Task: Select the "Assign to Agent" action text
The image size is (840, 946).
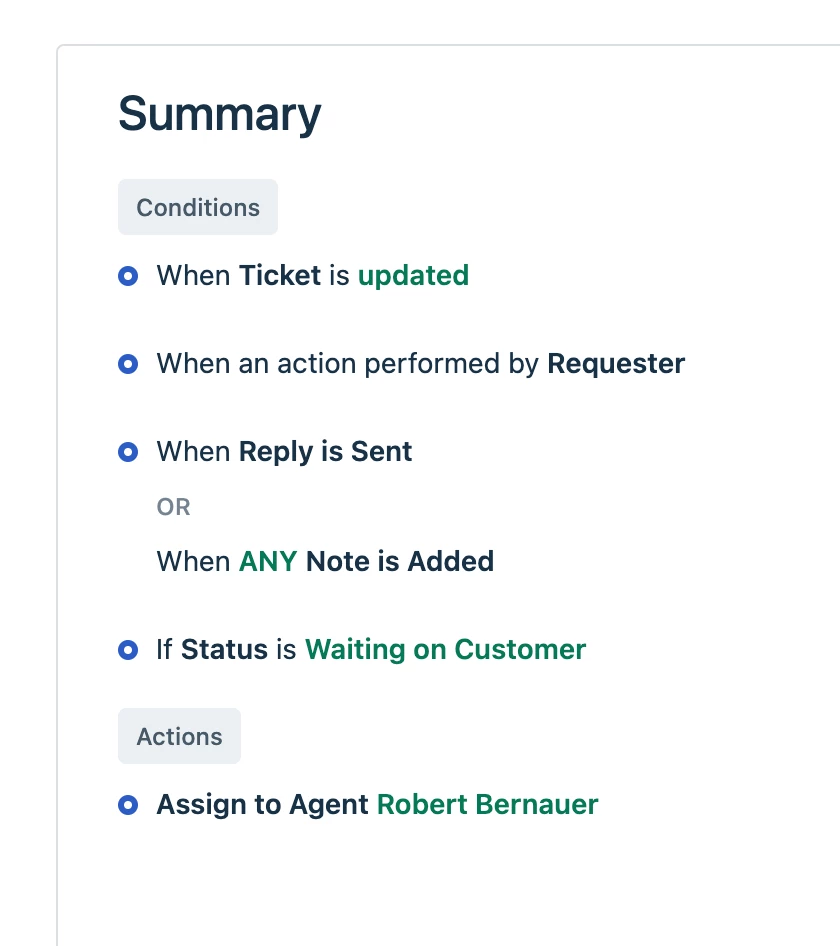Action: tap(262, 805)
